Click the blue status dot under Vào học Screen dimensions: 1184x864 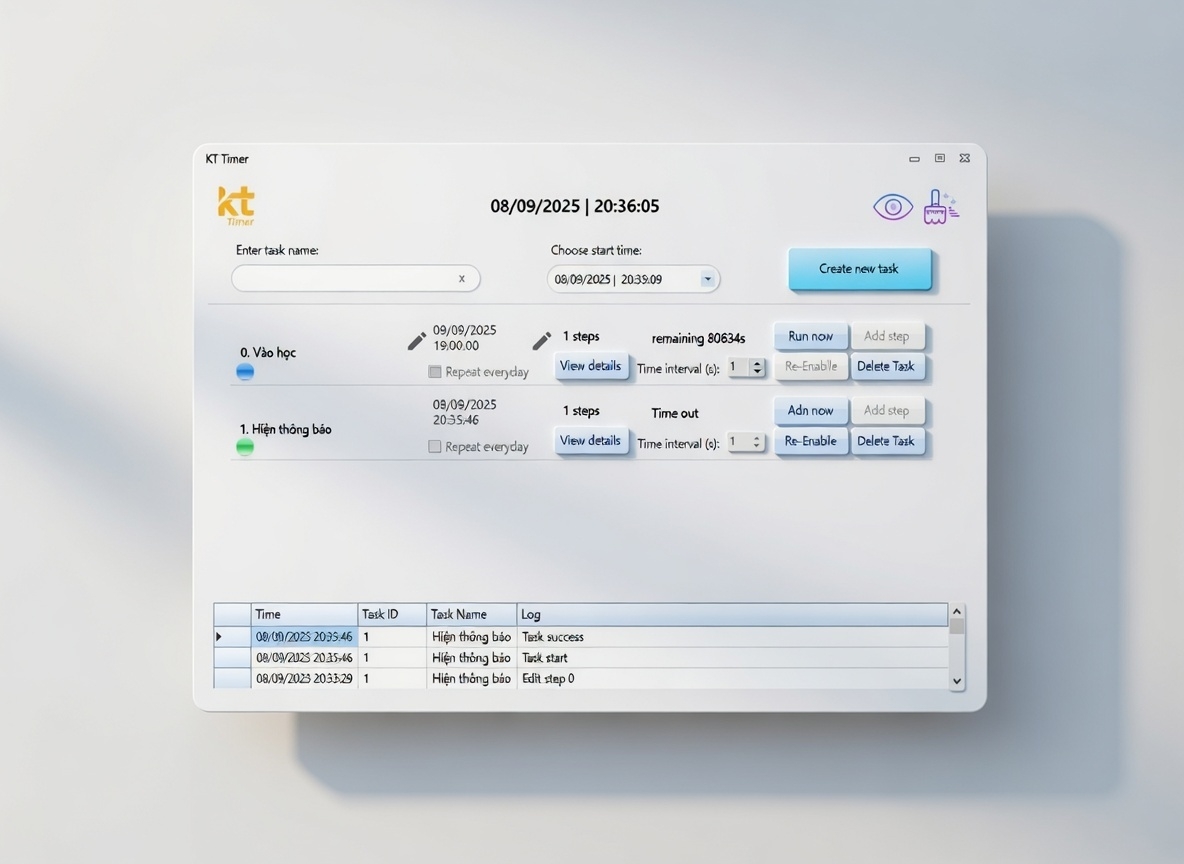coord(245,372)
